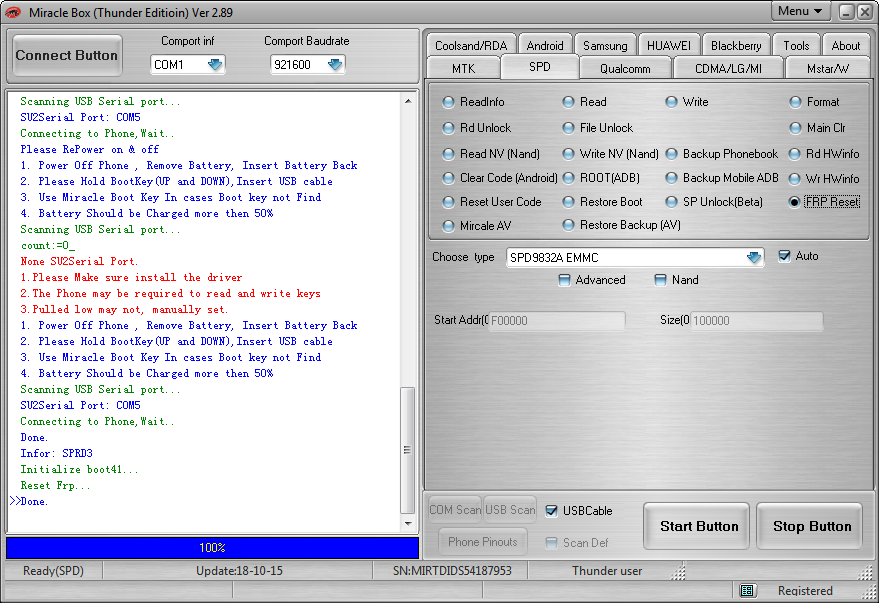Enable the Nand checkbox
This screenshot has width=879, height=603.
tap(660, 280)
